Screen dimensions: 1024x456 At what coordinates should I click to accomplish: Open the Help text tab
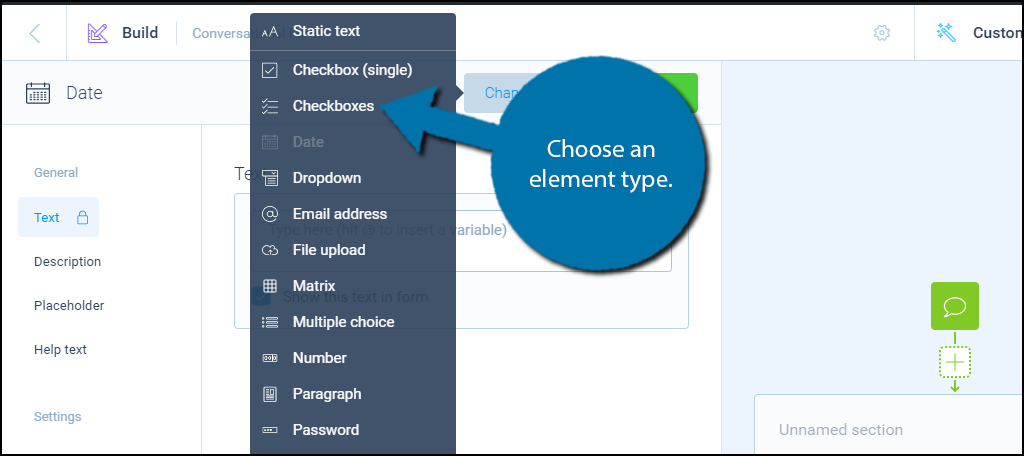60,350
